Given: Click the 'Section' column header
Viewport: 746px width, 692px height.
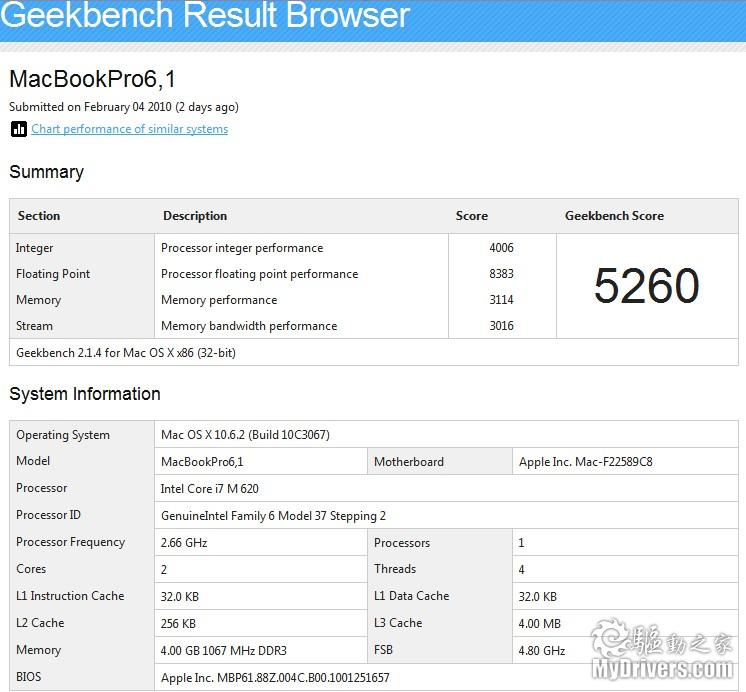Looking at the screenshot, I should click(39, 216).
